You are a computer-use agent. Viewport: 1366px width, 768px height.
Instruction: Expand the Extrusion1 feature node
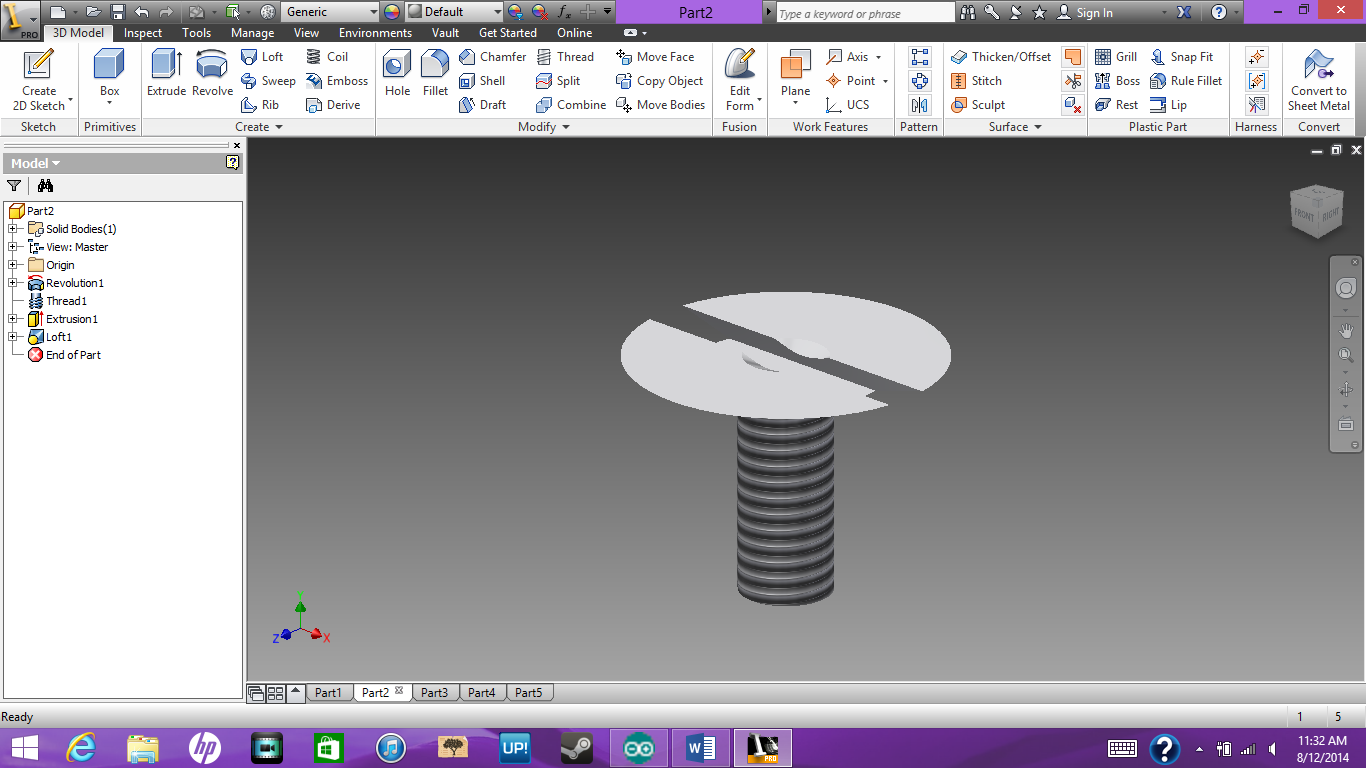(x=13, y=319)
